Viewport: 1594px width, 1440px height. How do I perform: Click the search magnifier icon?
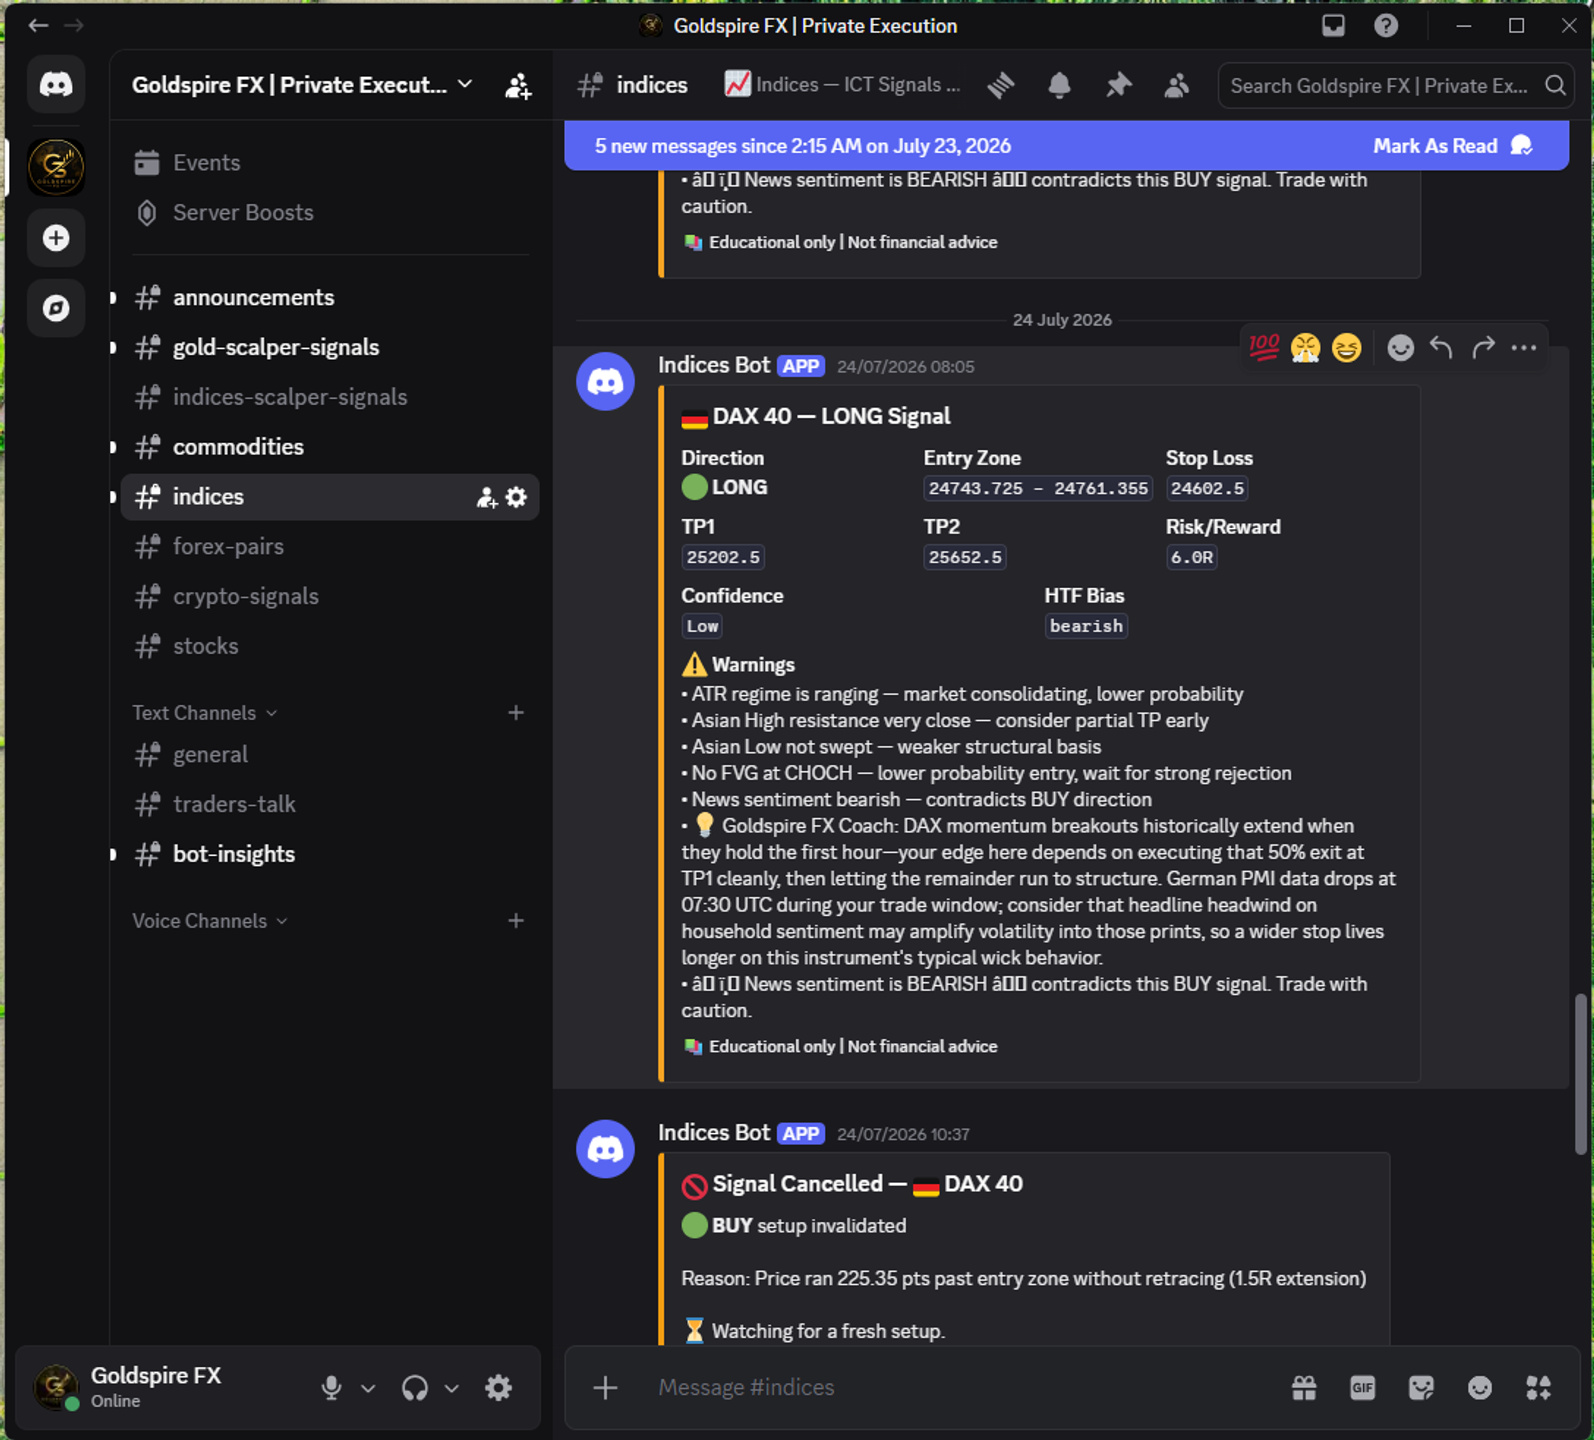coord(1555,86)
